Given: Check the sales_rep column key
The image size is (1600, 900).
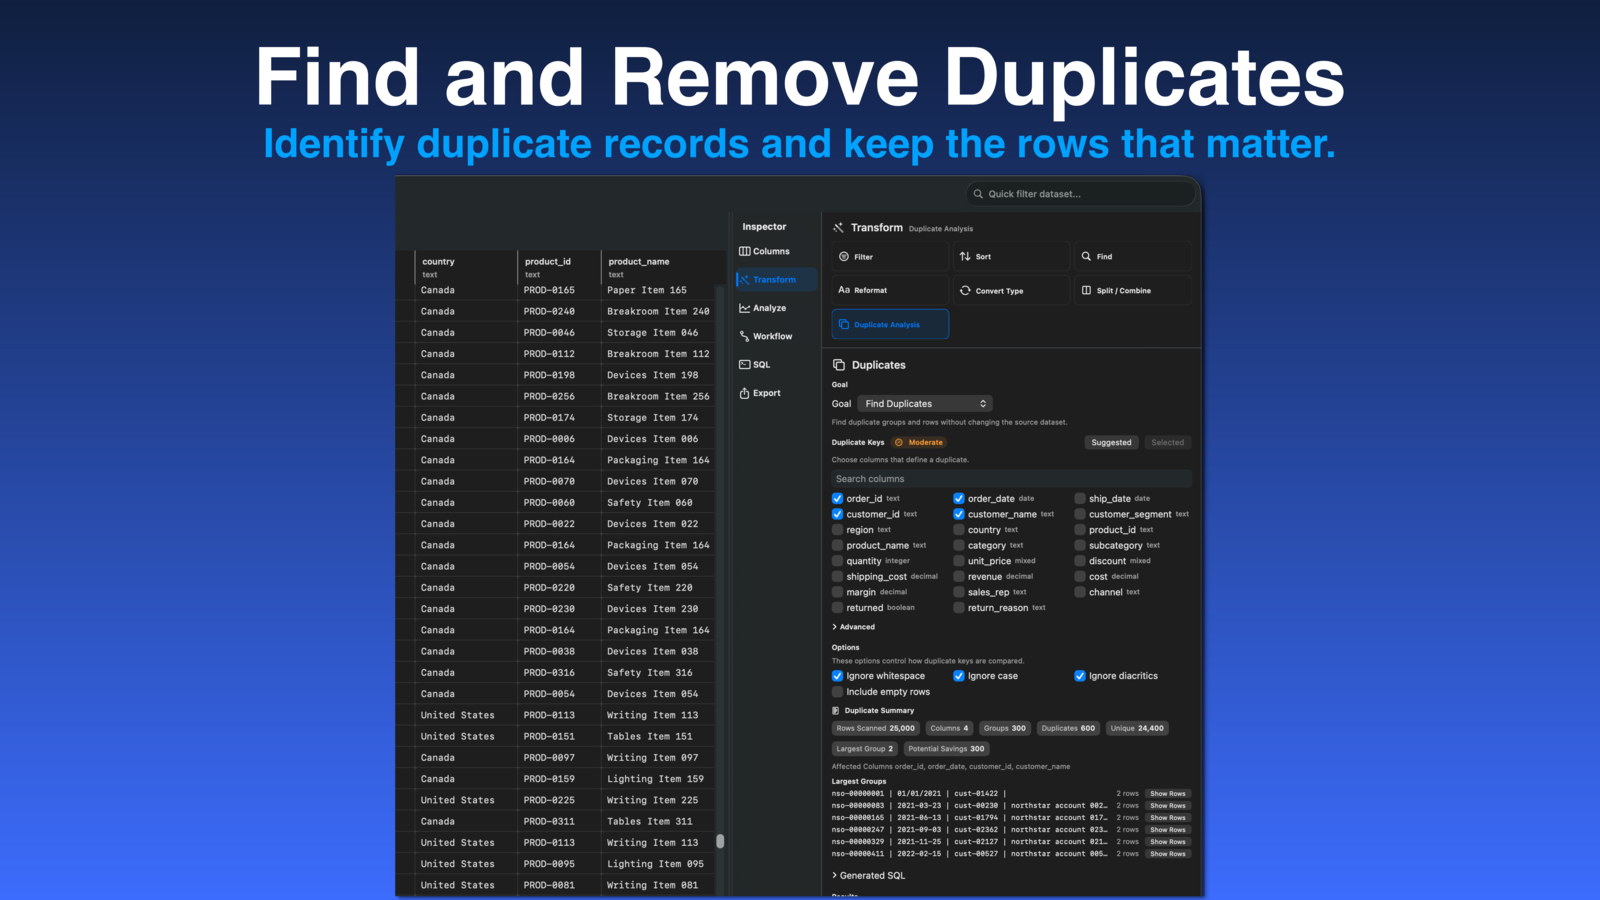Looking at the screenshot, I should tap(958, 592).
